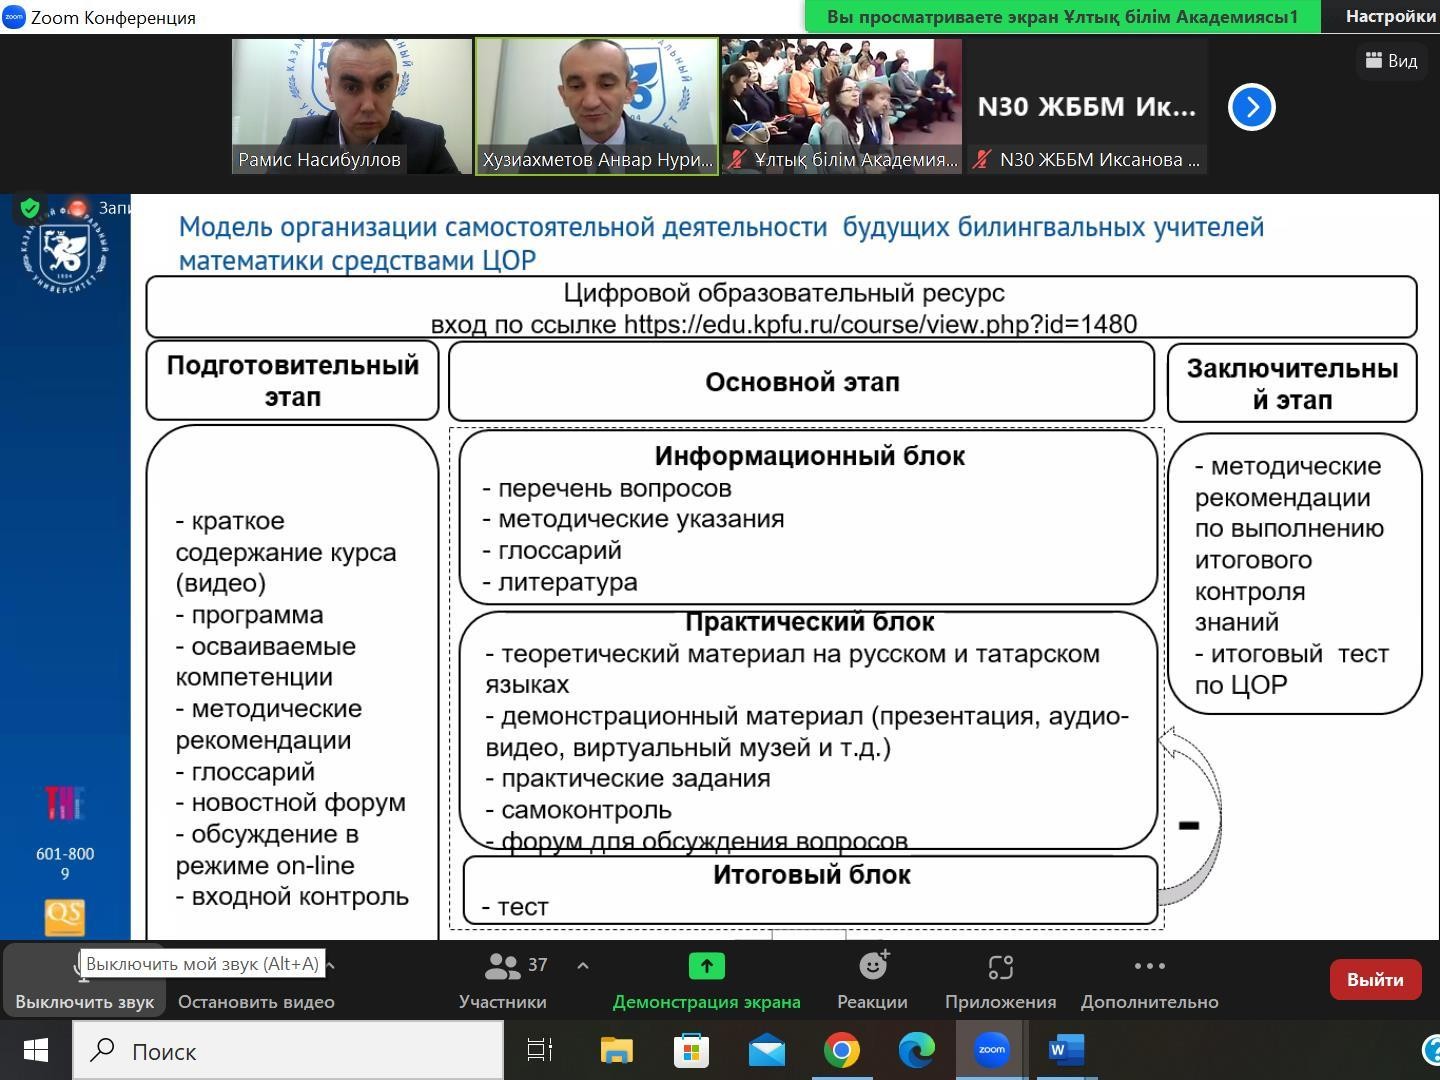This screenshot has height=1080, width=1440.
Task: Click the Дополнительно (More) ellipsis icon
Action: point(1148,966)
